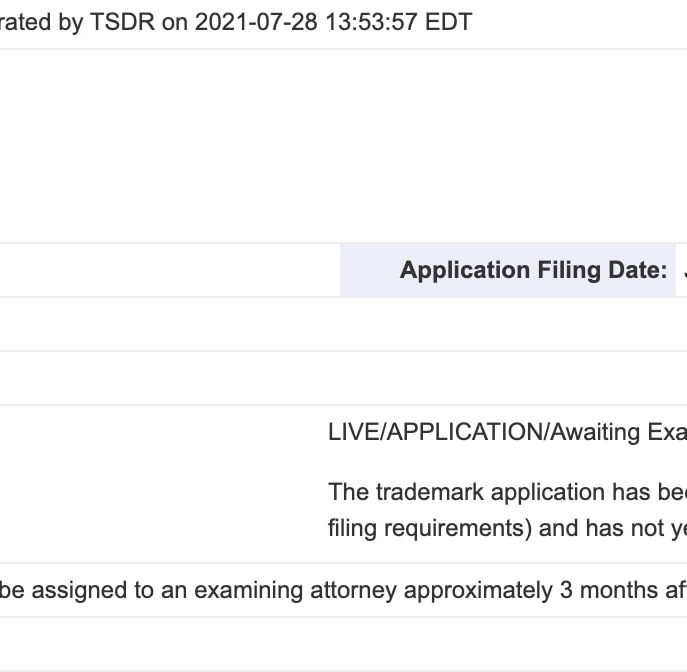Click the TSDR word in header line
The image size is (687, 672).
(122, 21)
